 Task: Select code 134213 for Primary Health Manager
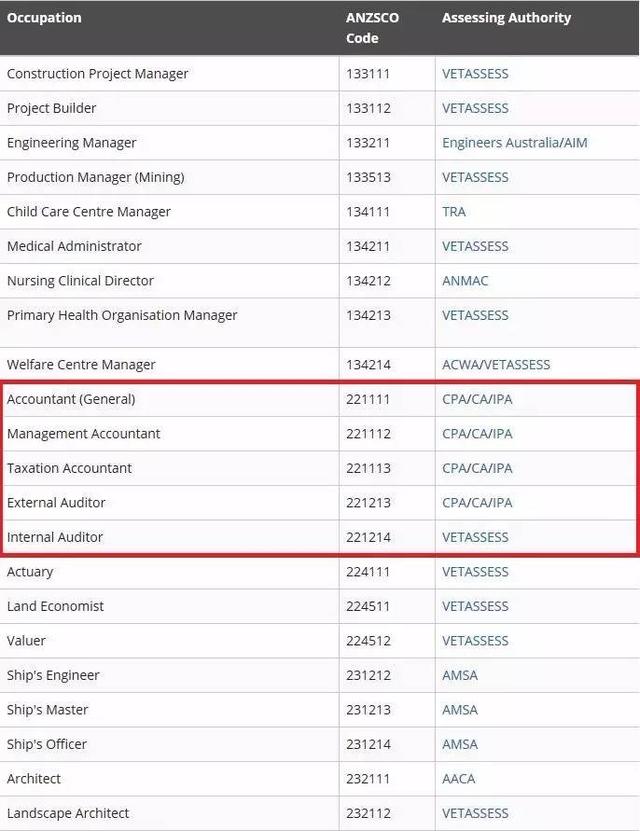click(x=368, y=315)
